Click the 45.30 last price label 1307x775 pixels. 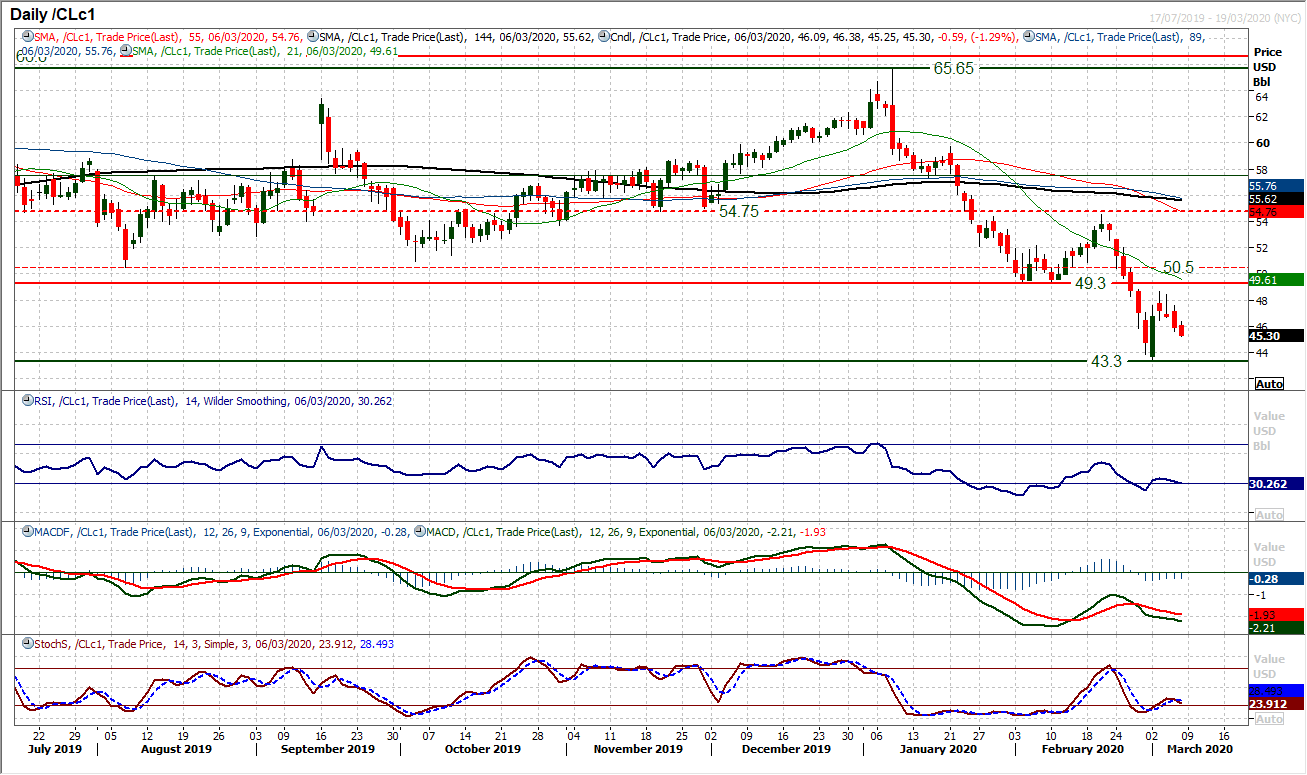(1268, 336)
